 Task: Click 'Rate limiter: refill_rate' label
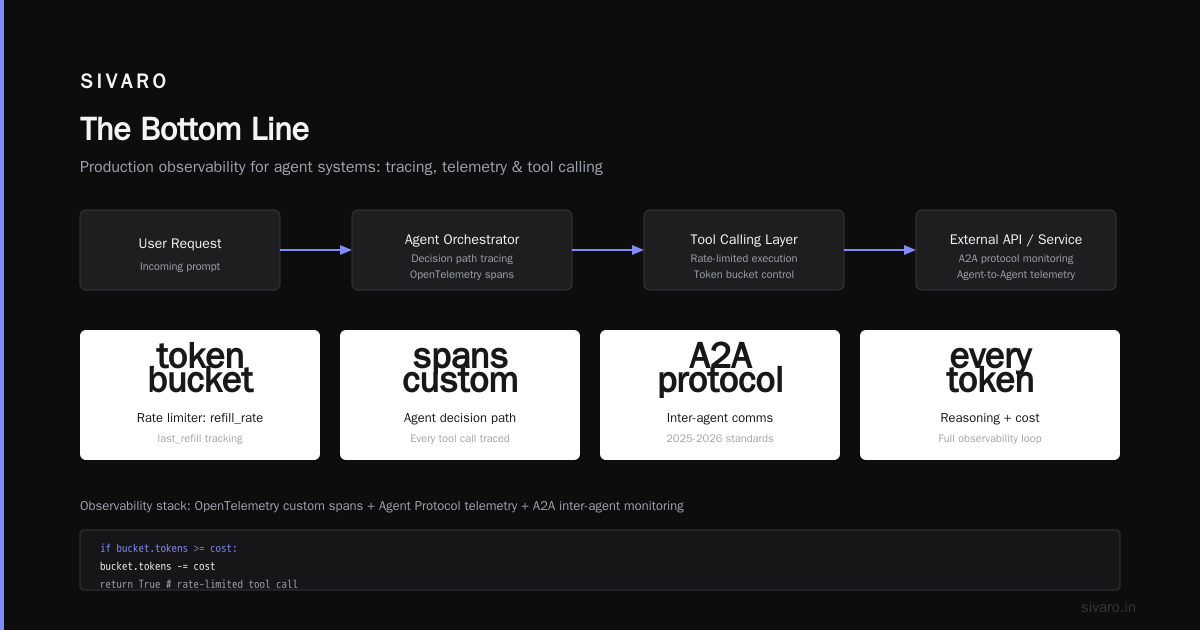200,418
